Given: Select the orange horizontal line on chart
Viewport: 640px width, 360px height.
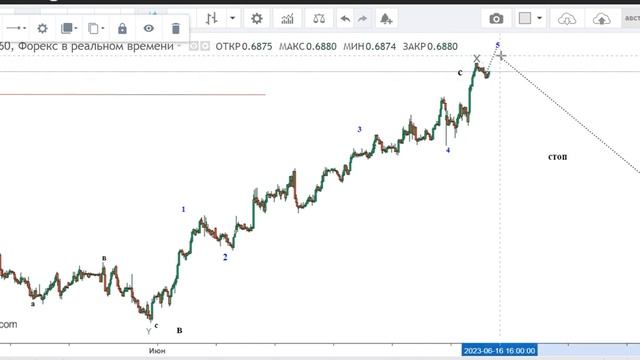Looking at the screenshot, I should point(133,95).
